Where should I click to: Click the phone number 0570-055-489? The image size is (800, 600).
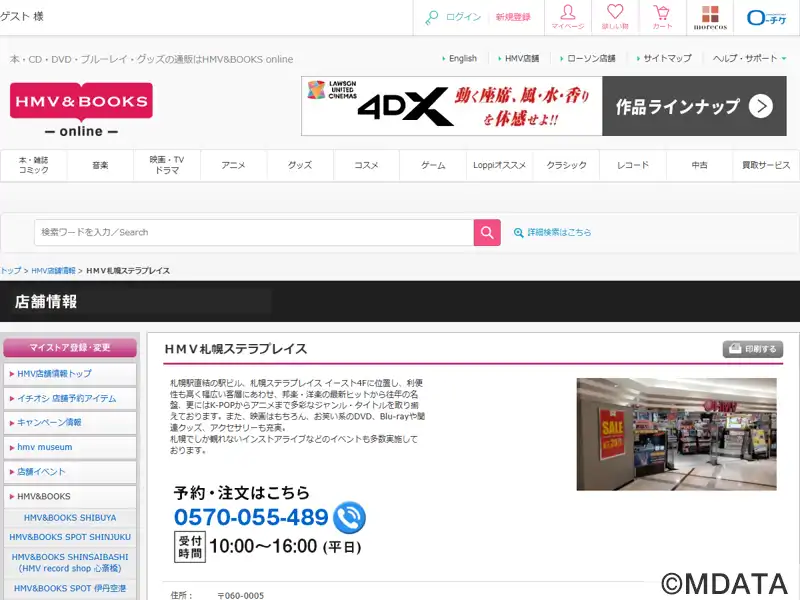(251, 517)
